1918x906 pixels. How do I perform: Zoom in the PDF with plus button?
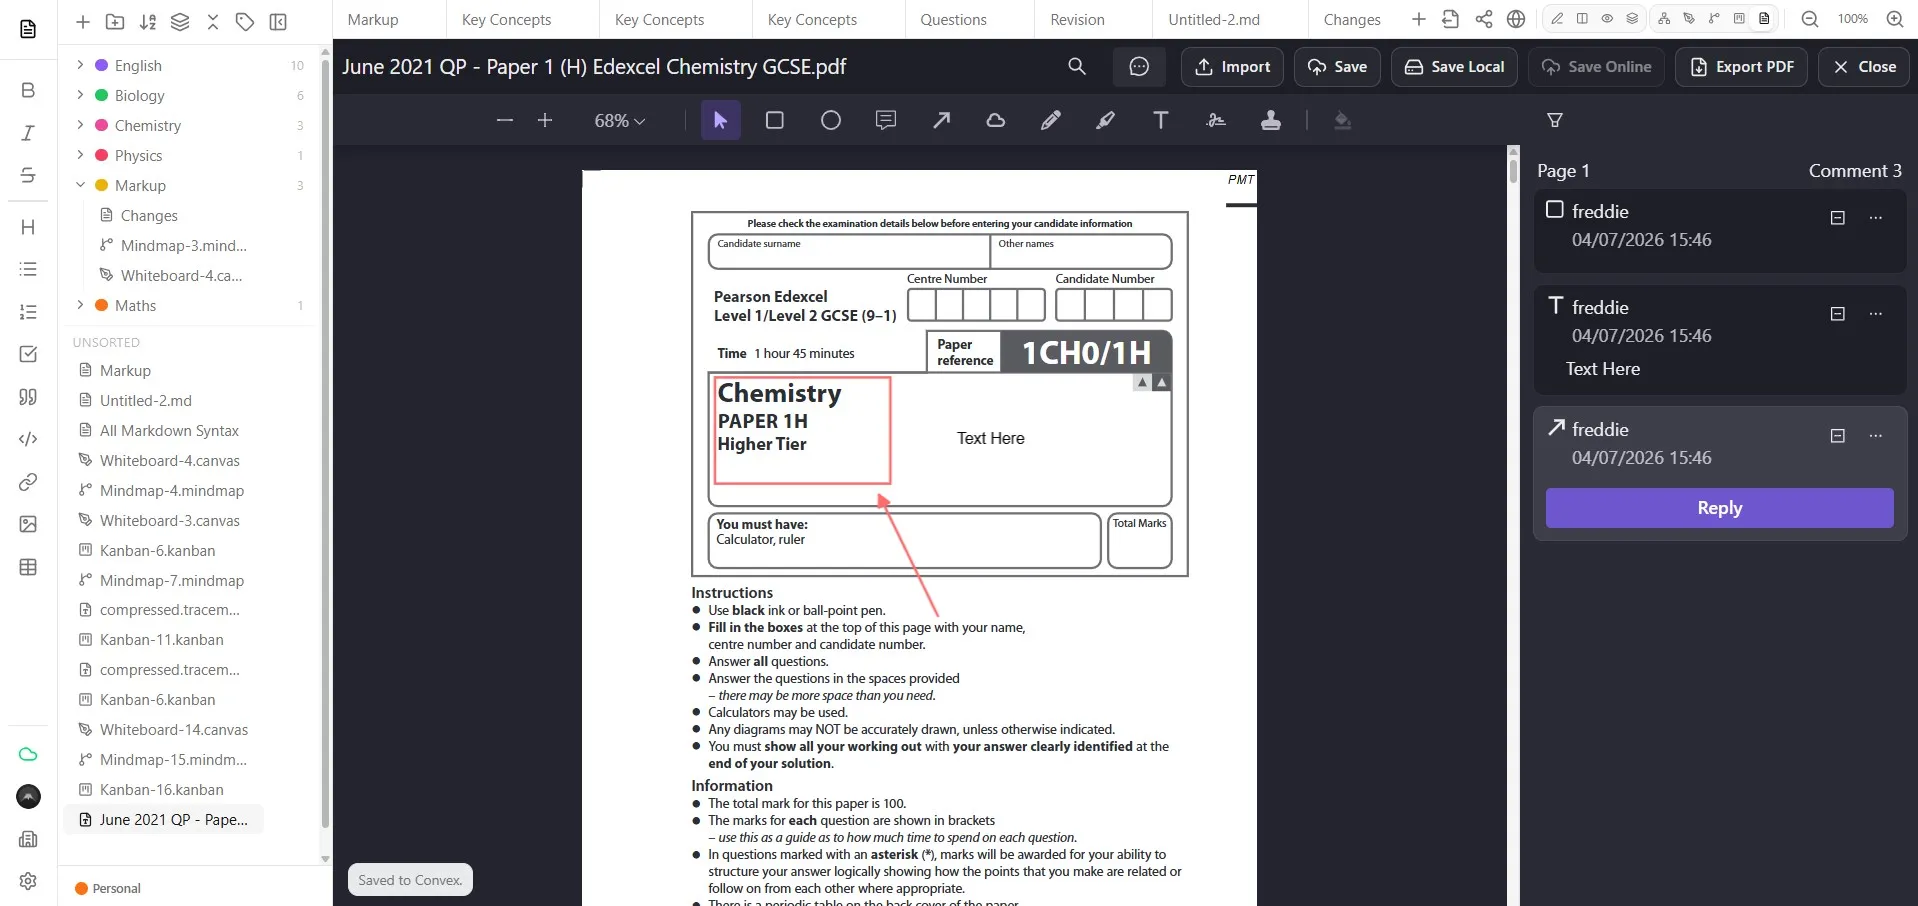pos(544,120)
